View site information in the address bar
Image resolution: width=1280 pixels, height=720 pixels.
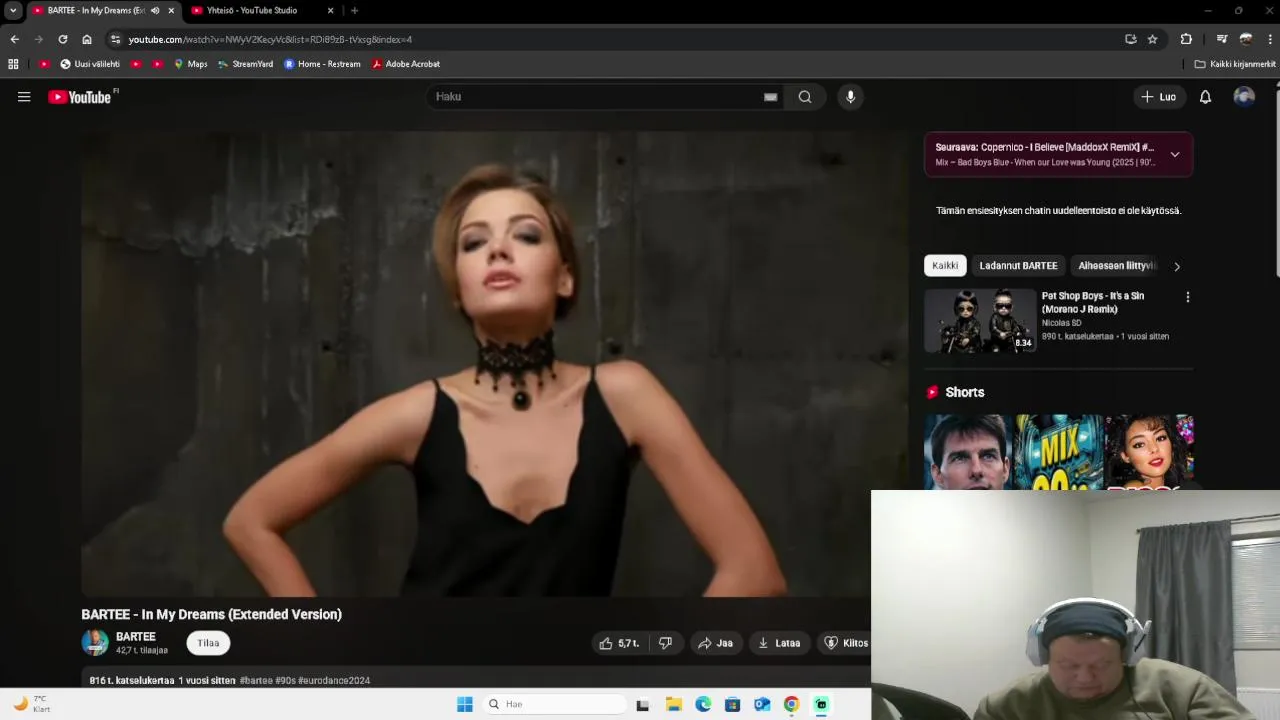point(115,39)
